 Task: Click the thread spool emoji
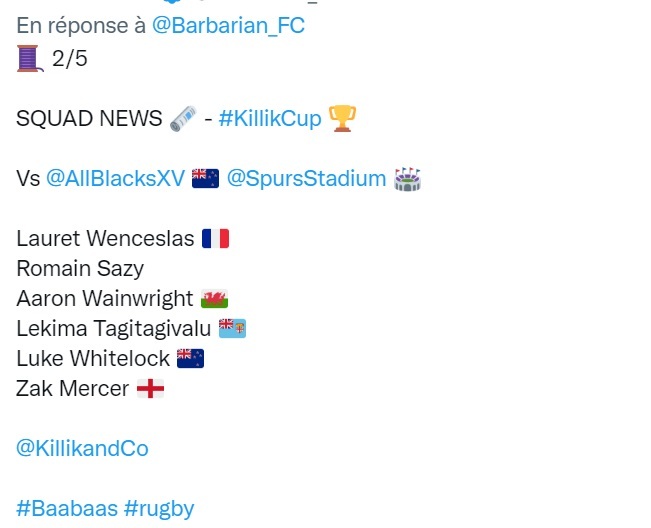click(29, 59)
